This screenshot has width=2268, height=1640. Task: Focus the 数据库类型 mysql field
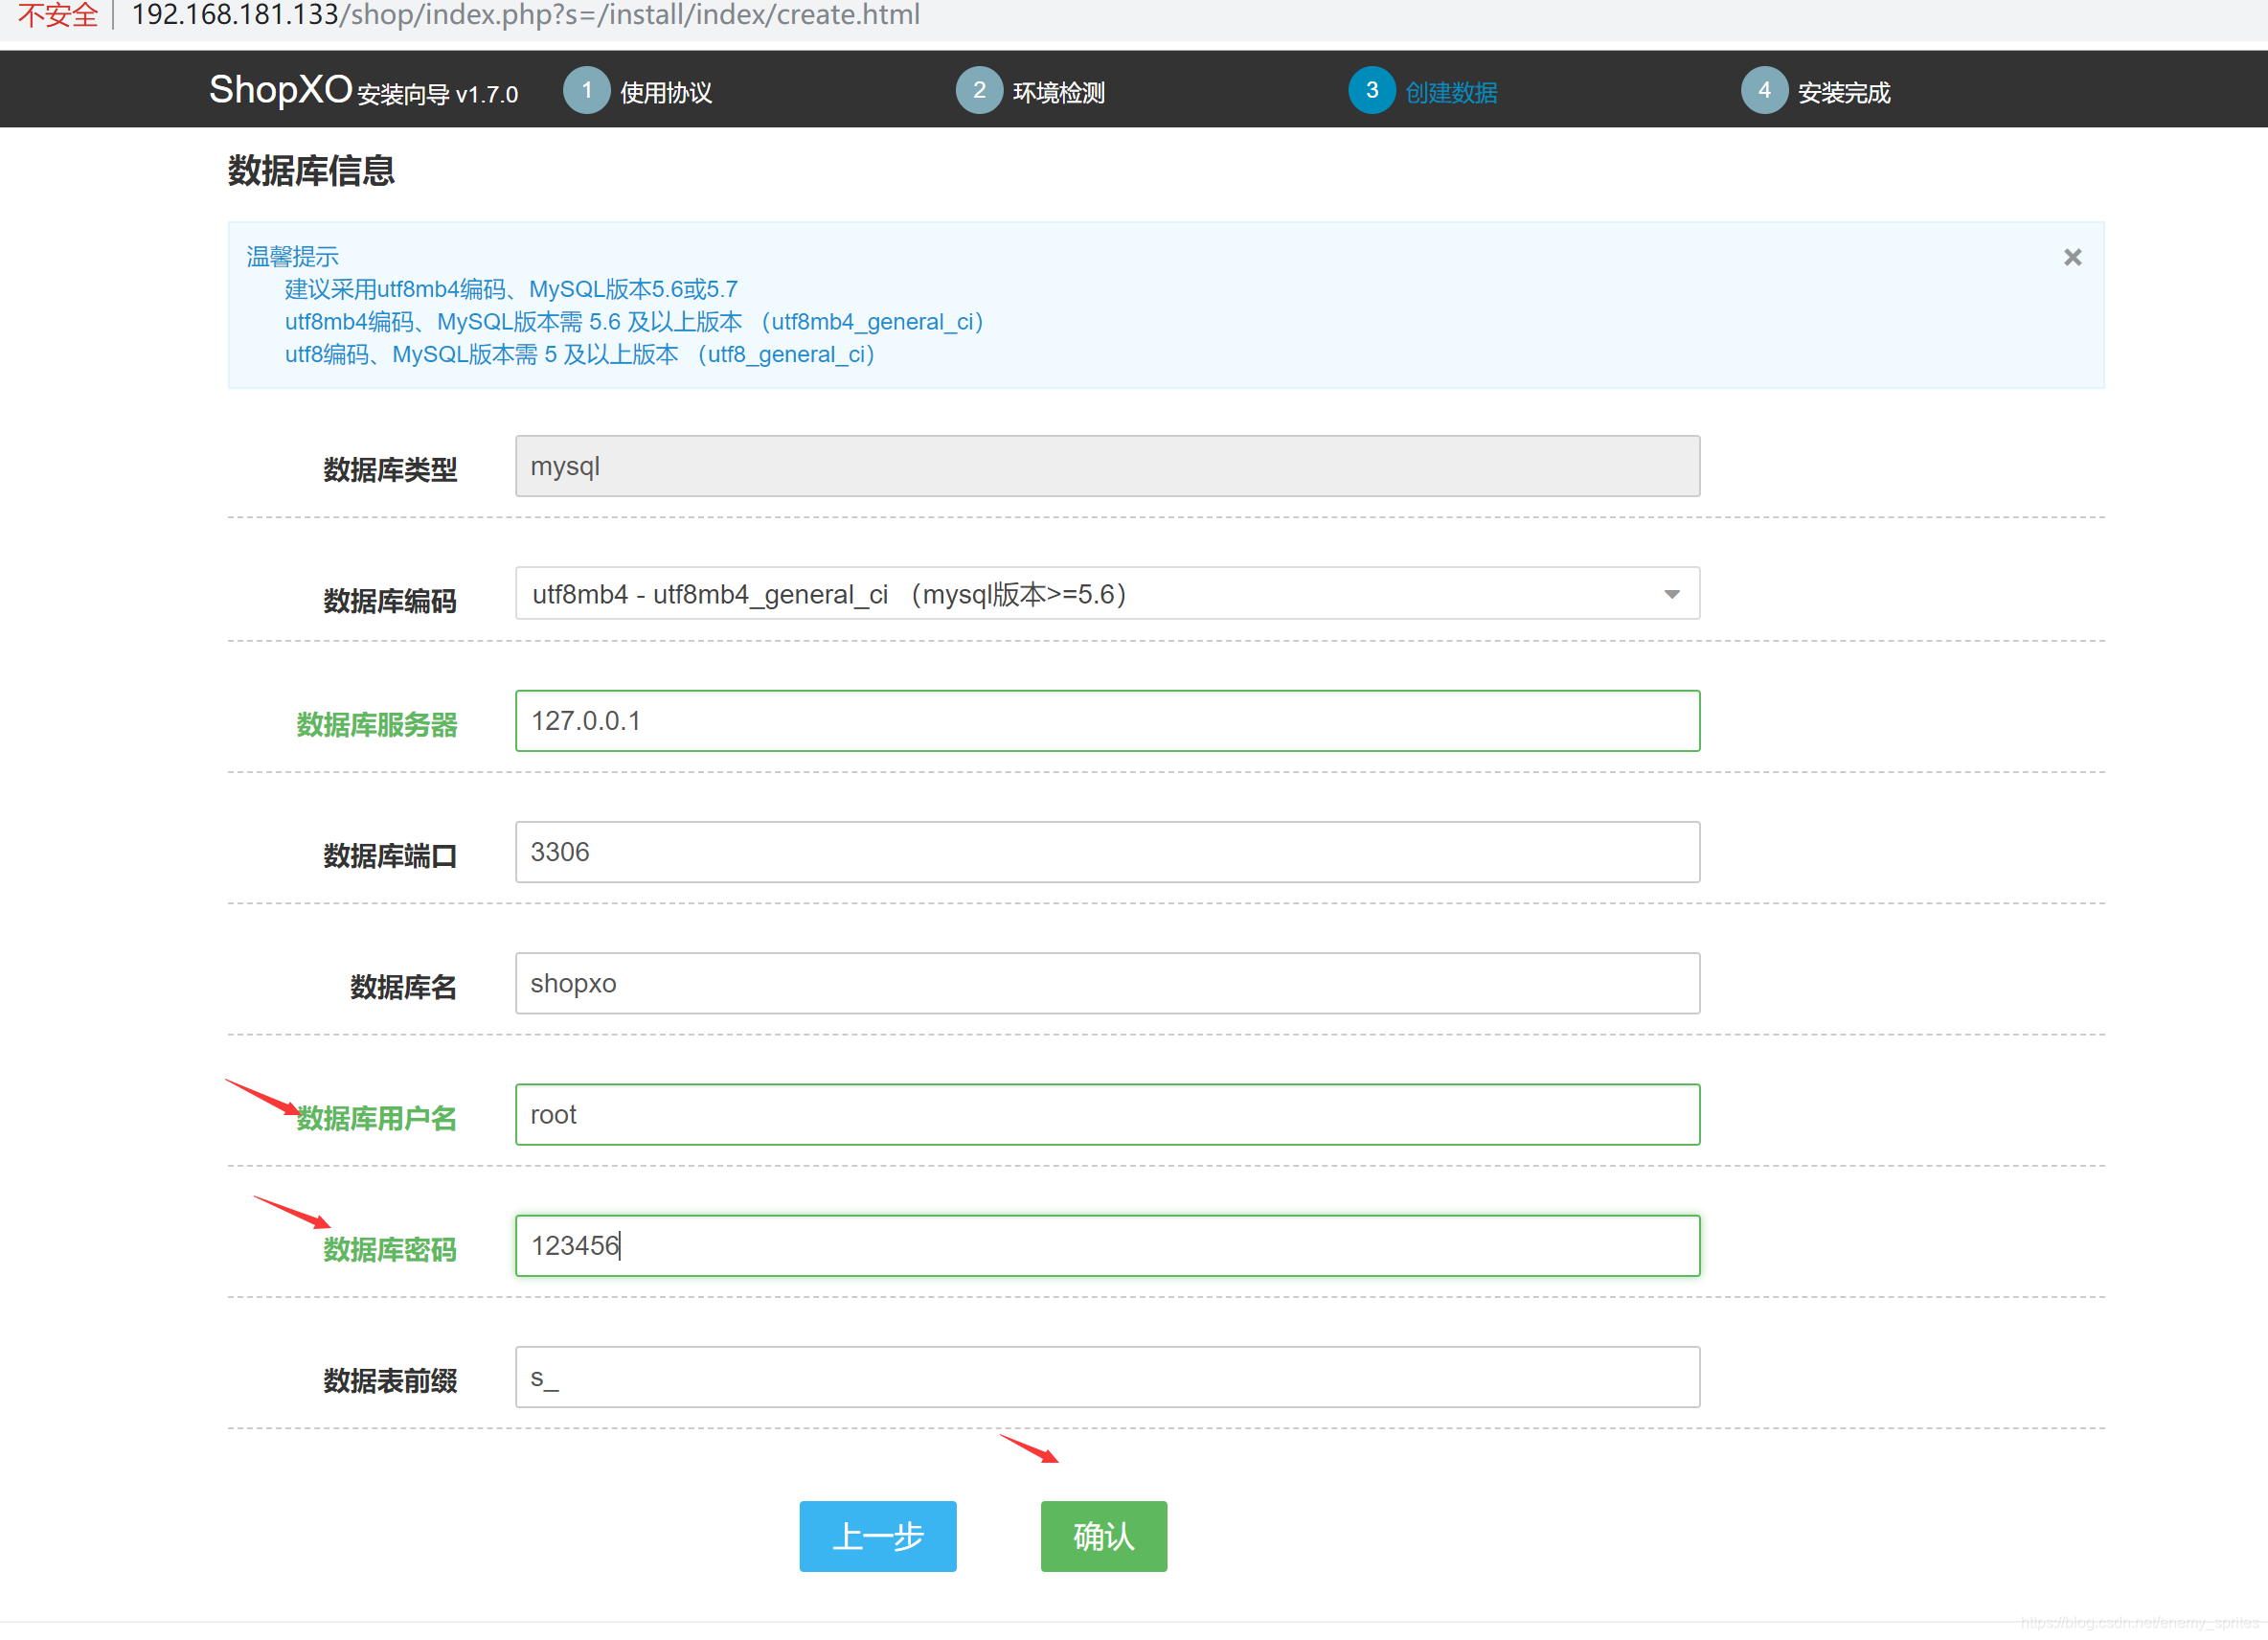pyautogui.click(x=1107, y=466)
